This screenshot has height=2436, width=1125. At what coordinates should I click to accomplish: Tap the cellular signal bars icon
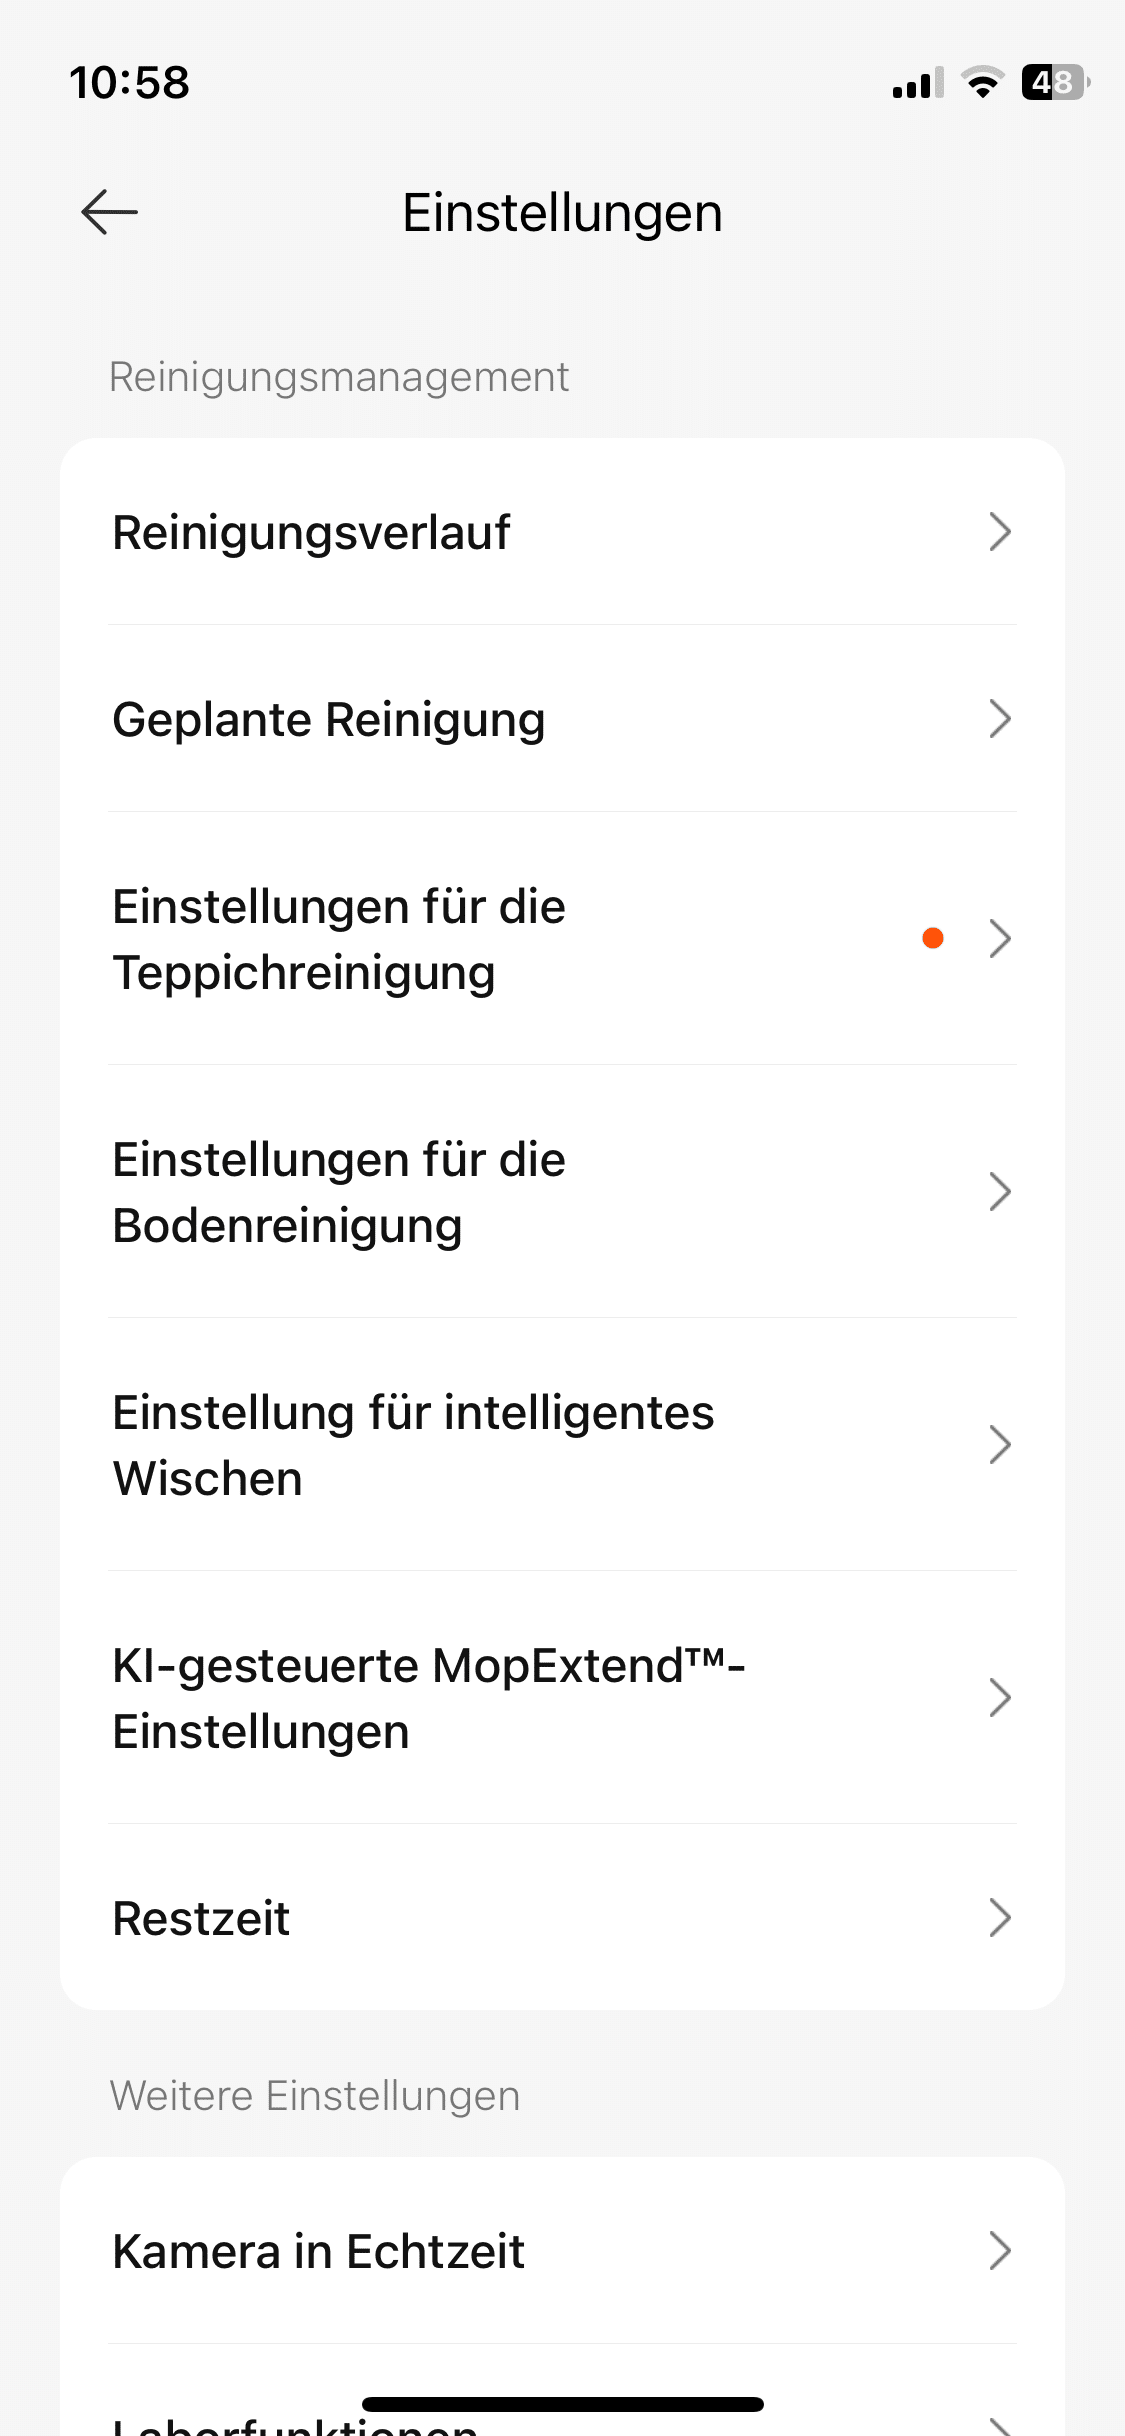(917, 83)
